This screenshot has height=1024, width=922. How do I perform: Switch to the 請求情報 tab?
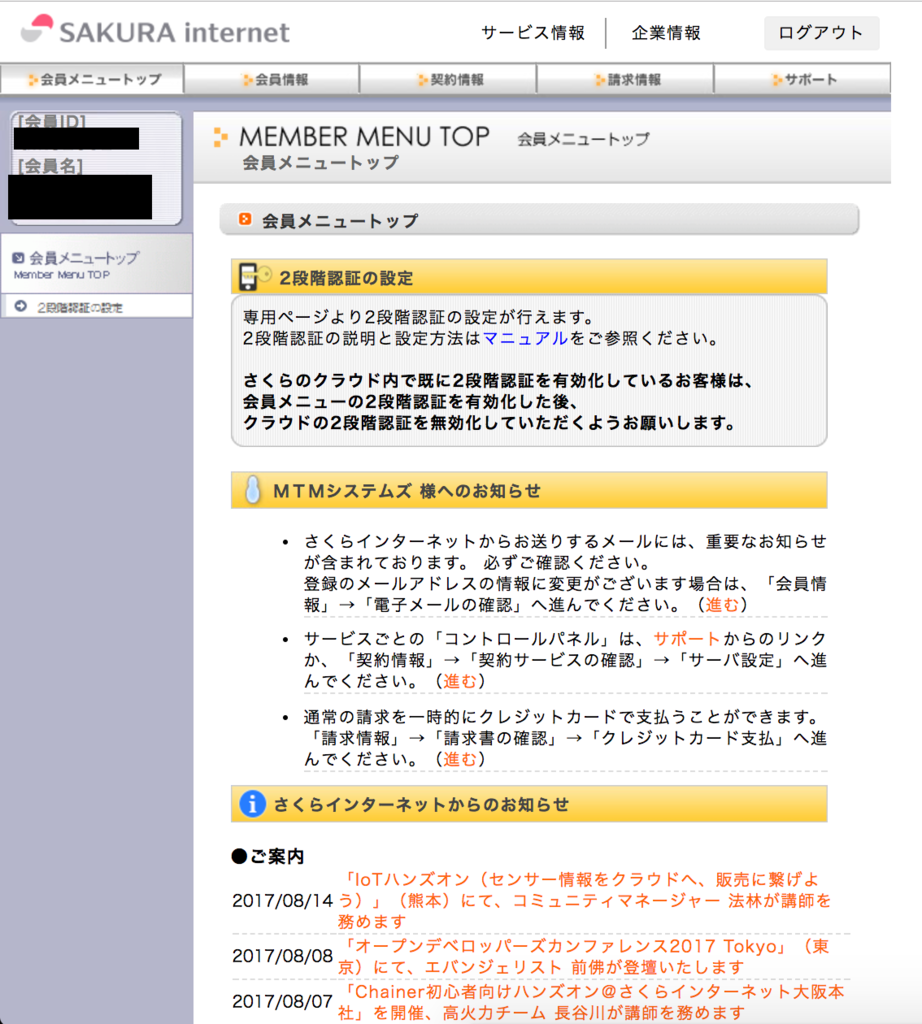(625, 79)
